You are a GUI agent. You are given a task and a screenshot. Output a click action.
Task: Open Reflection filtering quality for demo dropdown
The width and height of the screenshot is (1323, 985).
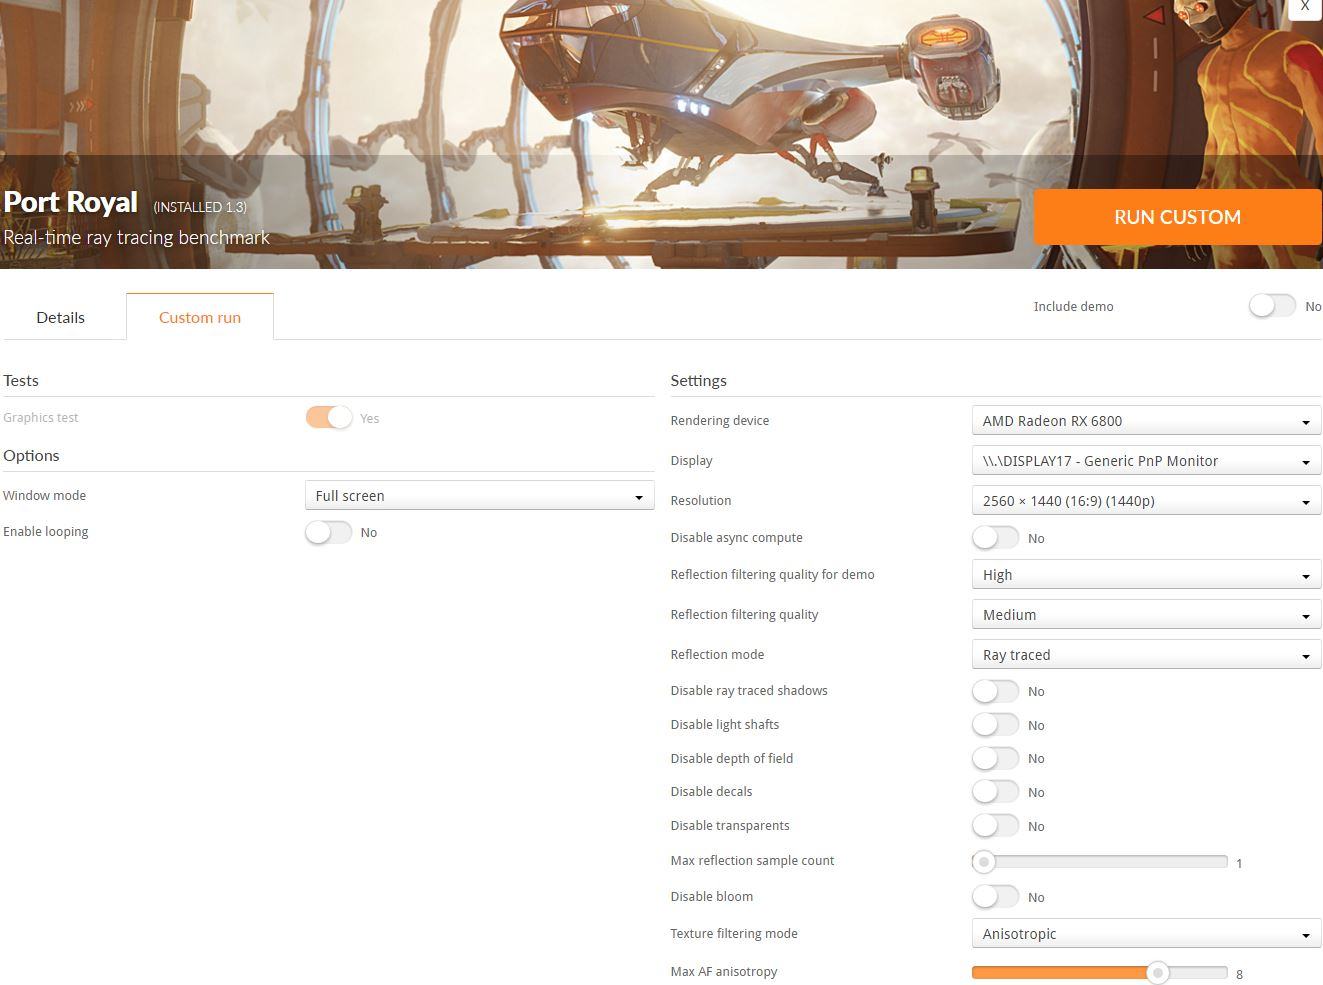(1146, 575)
